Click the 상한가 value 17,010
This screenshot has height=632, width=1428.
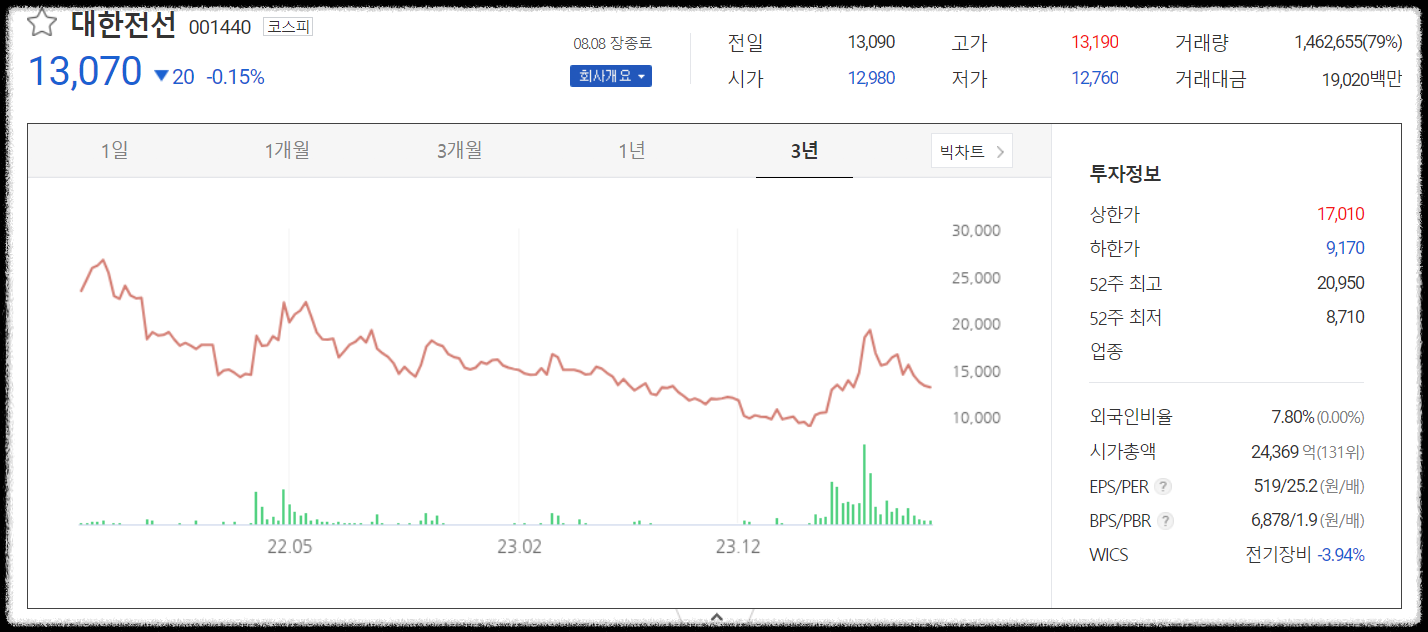1341,214
